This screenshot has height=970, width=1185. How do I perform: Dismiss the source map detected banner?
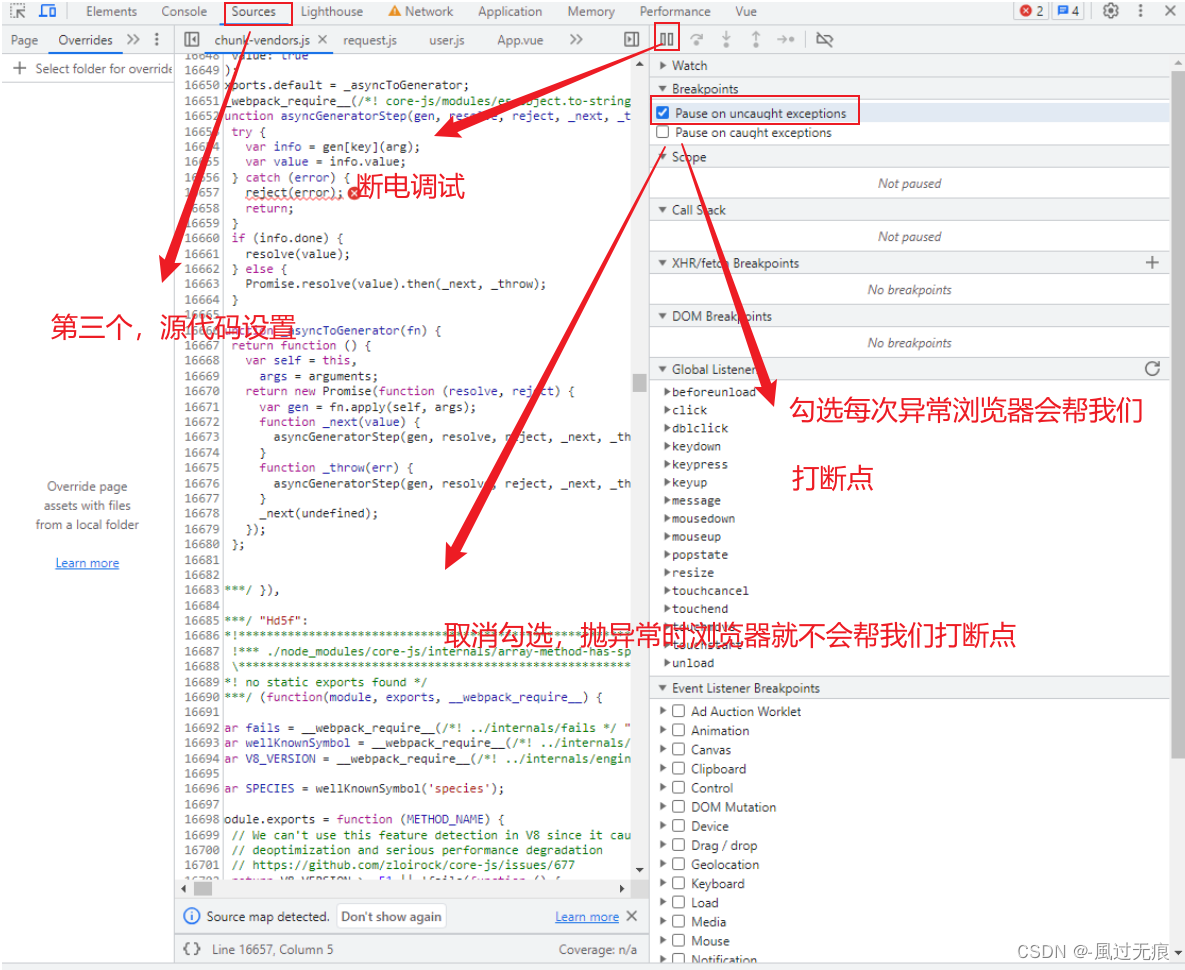coord(632,916)
